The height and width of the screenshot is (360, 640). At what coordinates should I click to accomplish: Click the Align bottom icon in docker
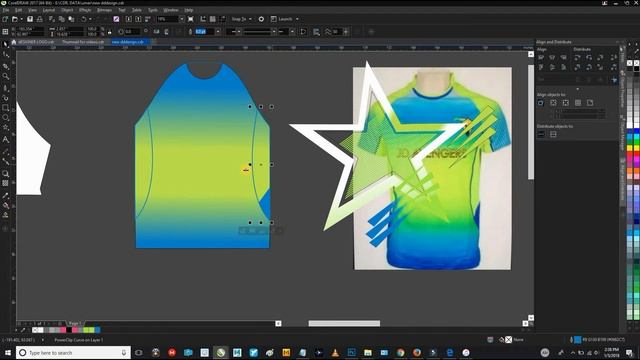(x=564, y=67)
